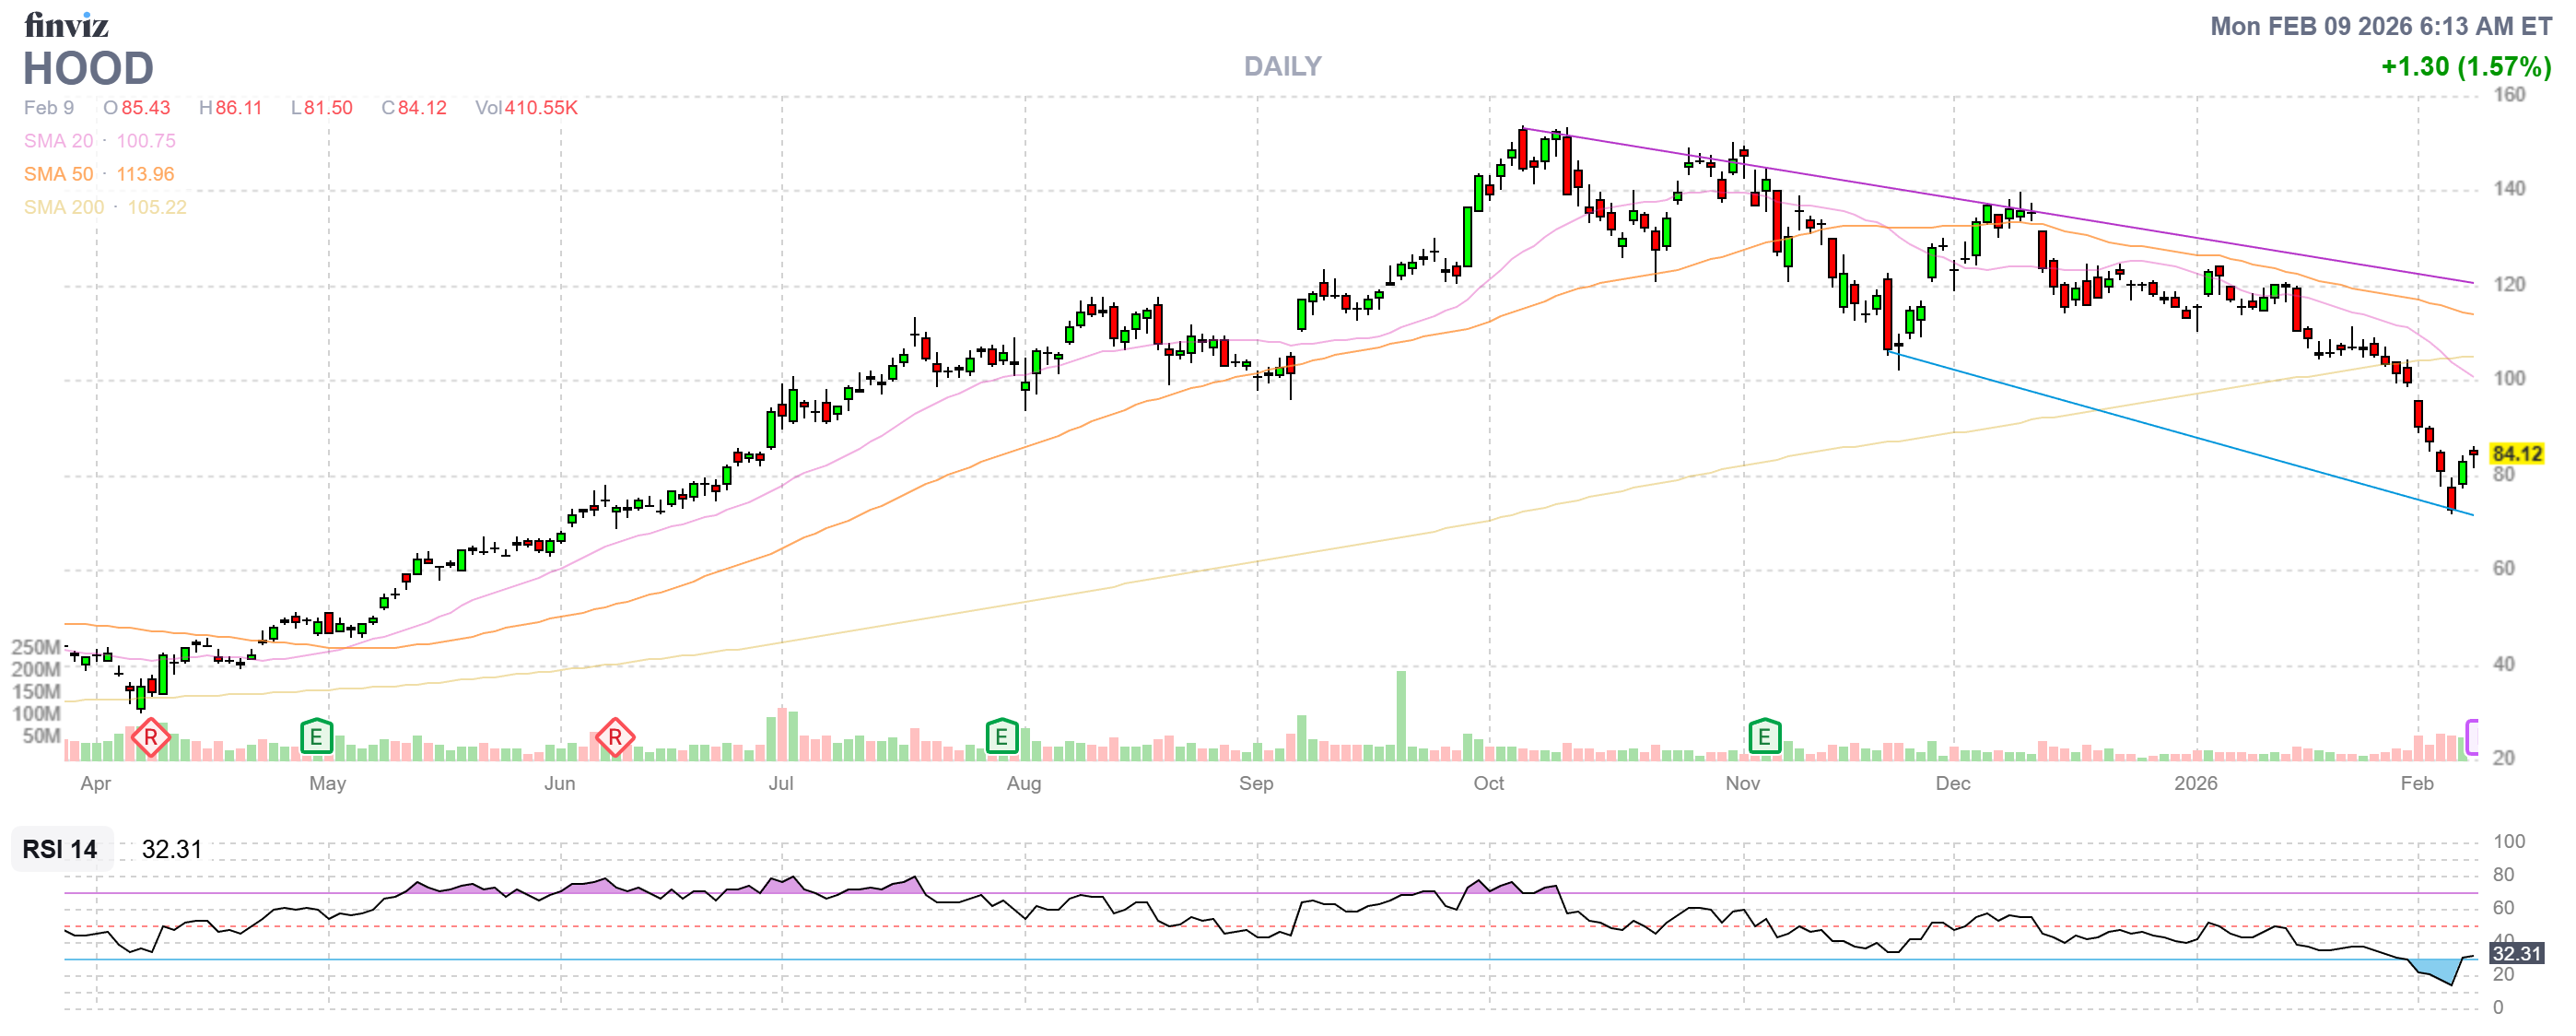Click the November green E earnings marker
Screen dimensions: 2576x1036
pos(1764,738)
